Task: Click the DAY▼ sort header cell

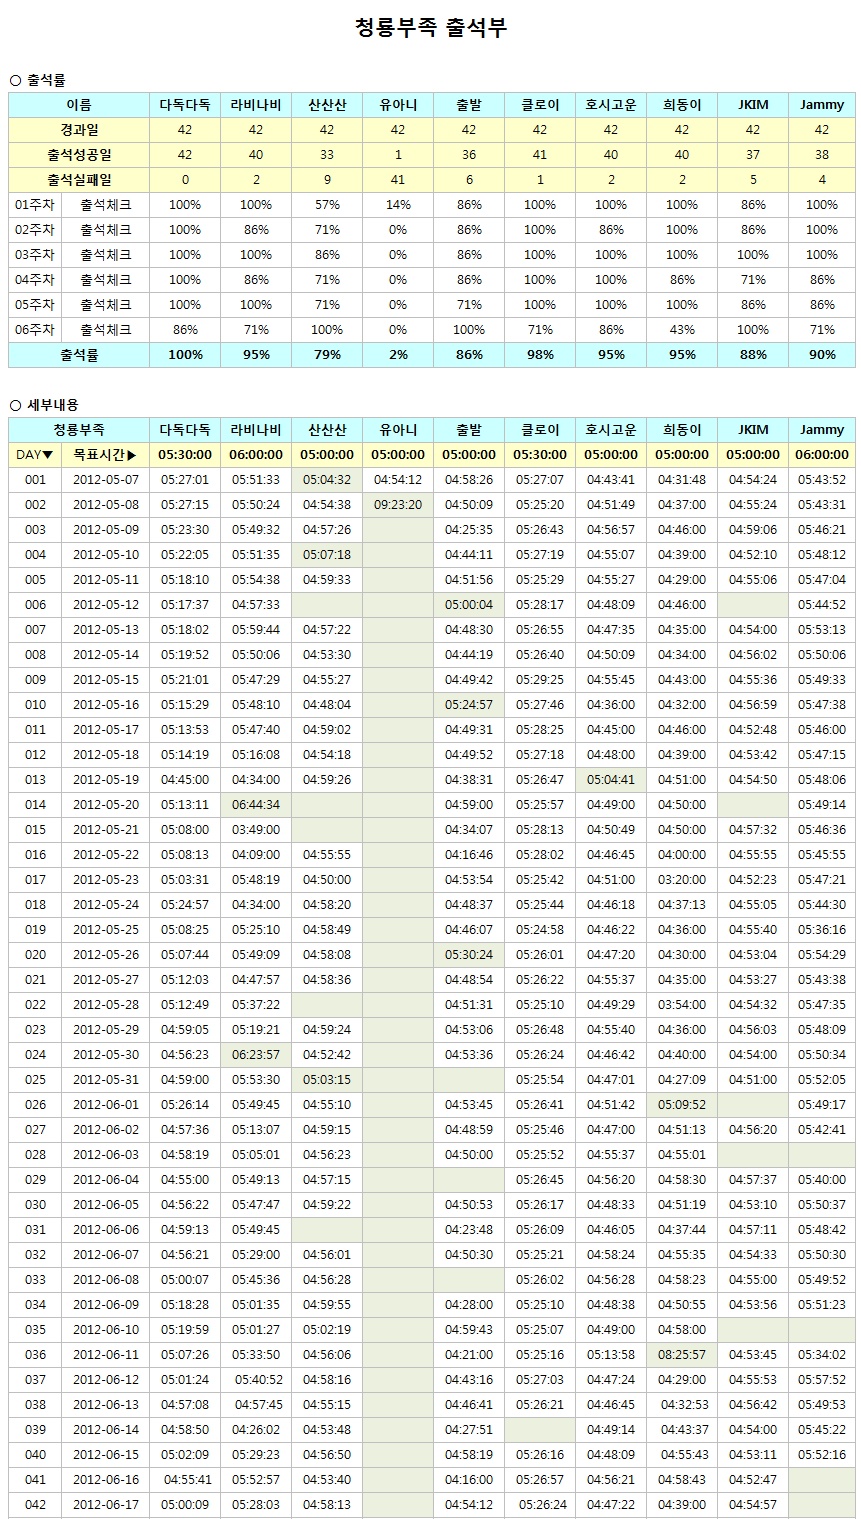Action: click(x=35, y=455)
